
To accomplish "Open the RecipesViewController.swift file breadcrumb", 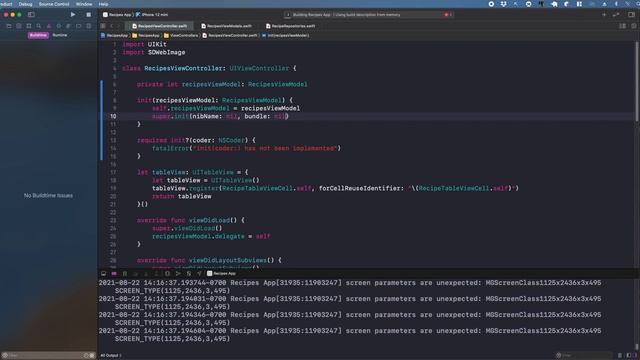I will click(x=230, y=36).
